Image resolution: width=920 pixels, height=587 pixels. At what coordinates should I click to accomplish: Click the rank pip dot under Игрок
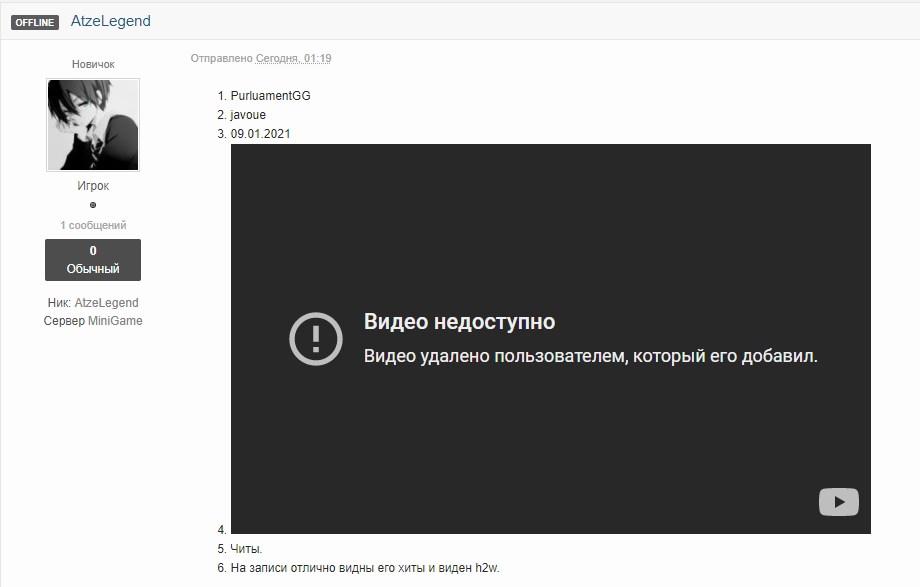93,205
